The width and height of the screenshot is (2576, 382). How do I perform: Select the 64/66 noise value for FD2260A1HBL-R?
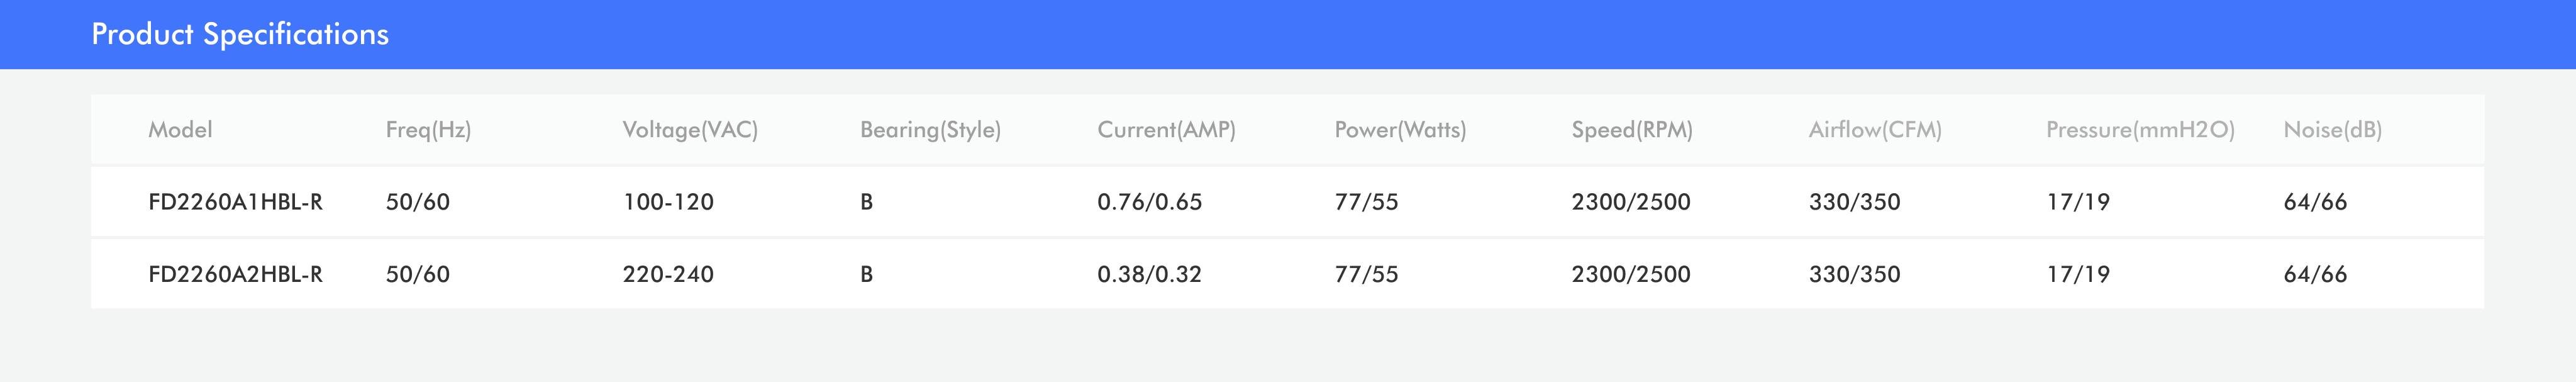click(x=2315, y=202)
